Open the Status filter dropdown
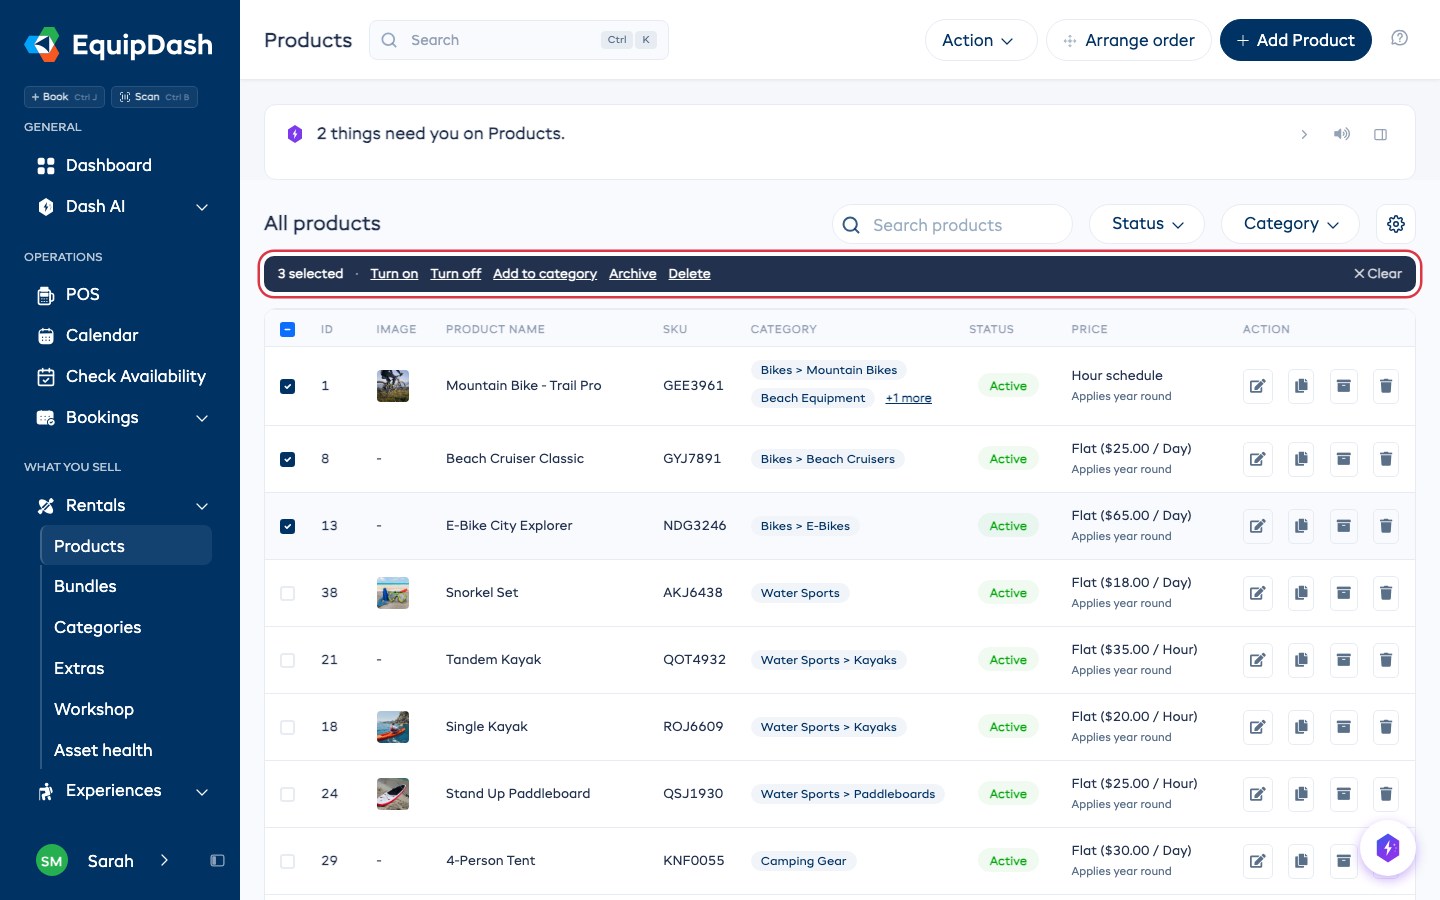Image resolution: width=1440 pixels, height=900 pixels. (1147, 224)
